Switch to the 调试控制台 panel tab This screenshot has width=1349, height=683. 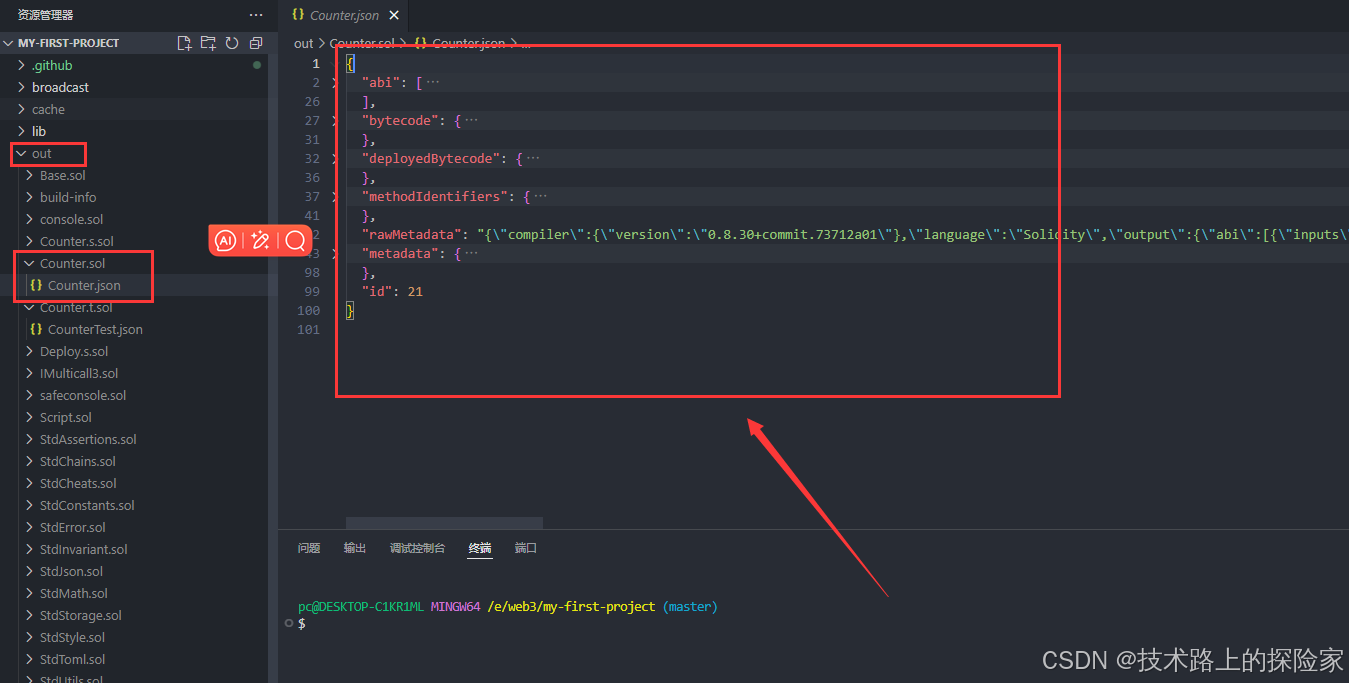pos(417,548)
